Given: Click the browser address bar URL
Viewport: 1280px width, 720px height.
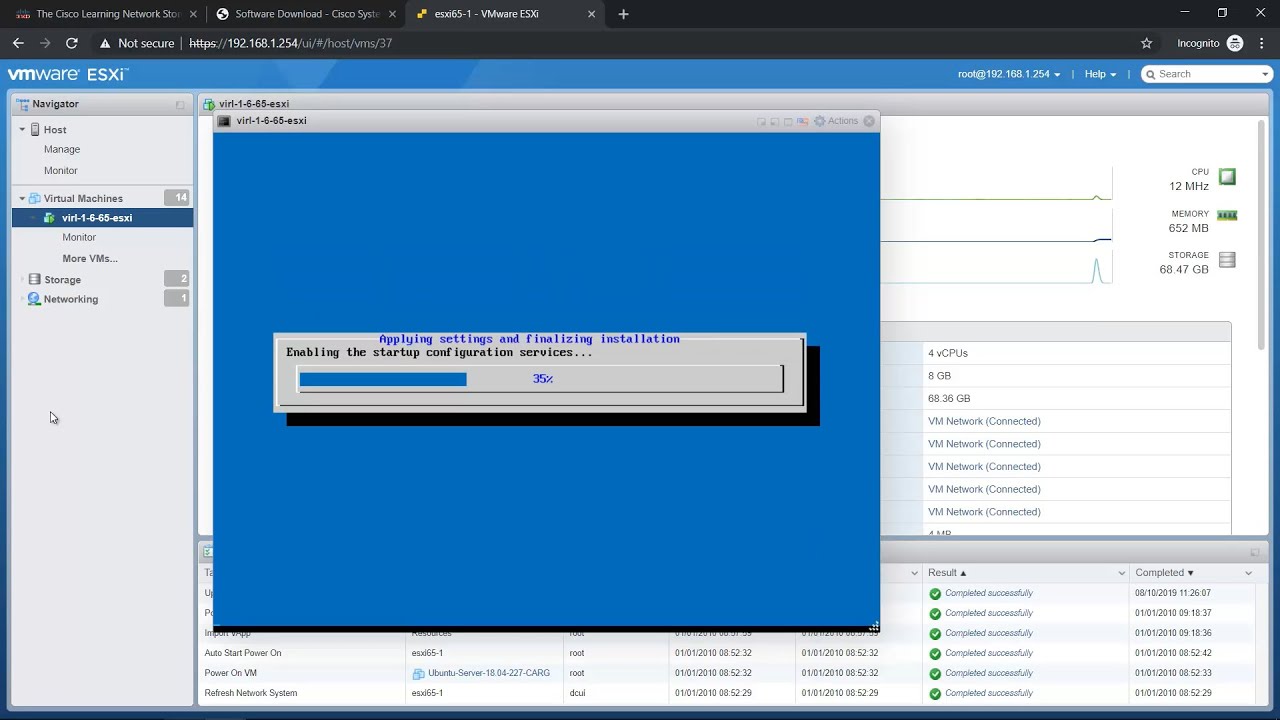Looking at the screenshot, I should pyautogui.click(x=290, y=43).
